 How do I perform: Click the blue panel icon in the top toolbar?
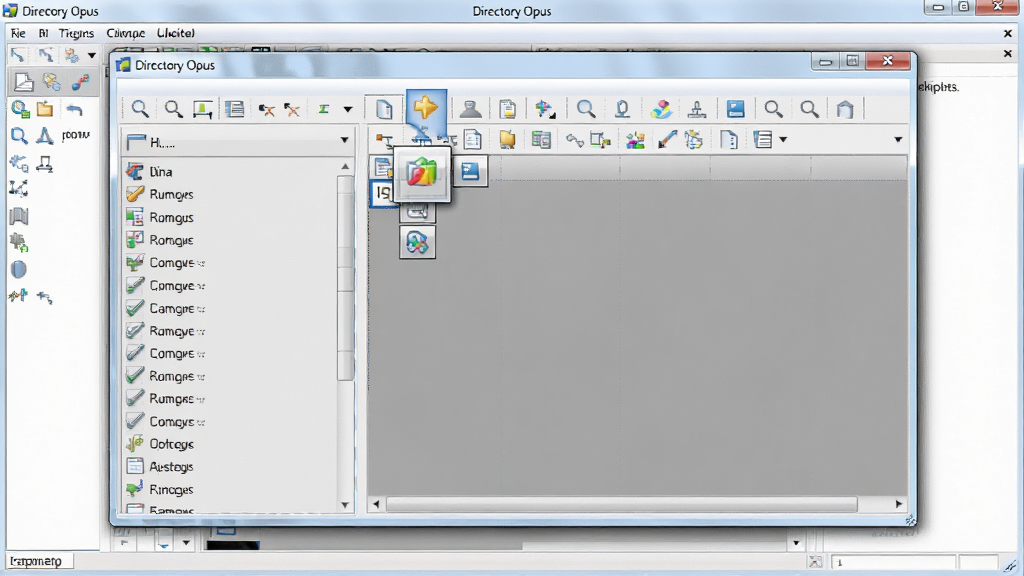click(735, 108)
